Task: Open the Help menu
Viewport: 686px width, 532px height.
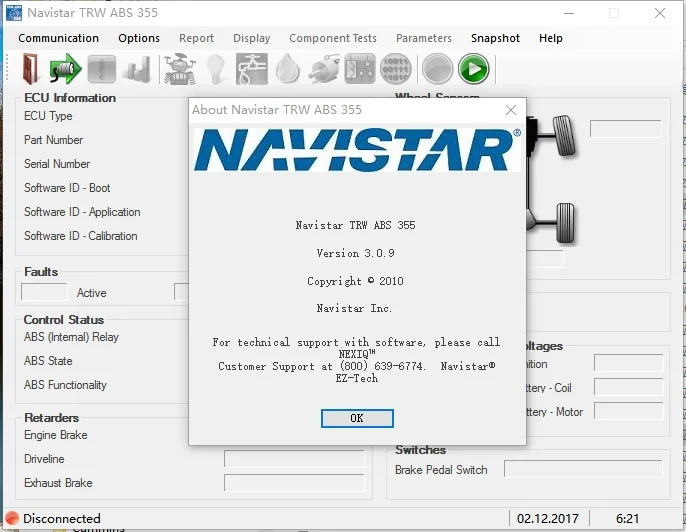Action: [x=551, y=38]
